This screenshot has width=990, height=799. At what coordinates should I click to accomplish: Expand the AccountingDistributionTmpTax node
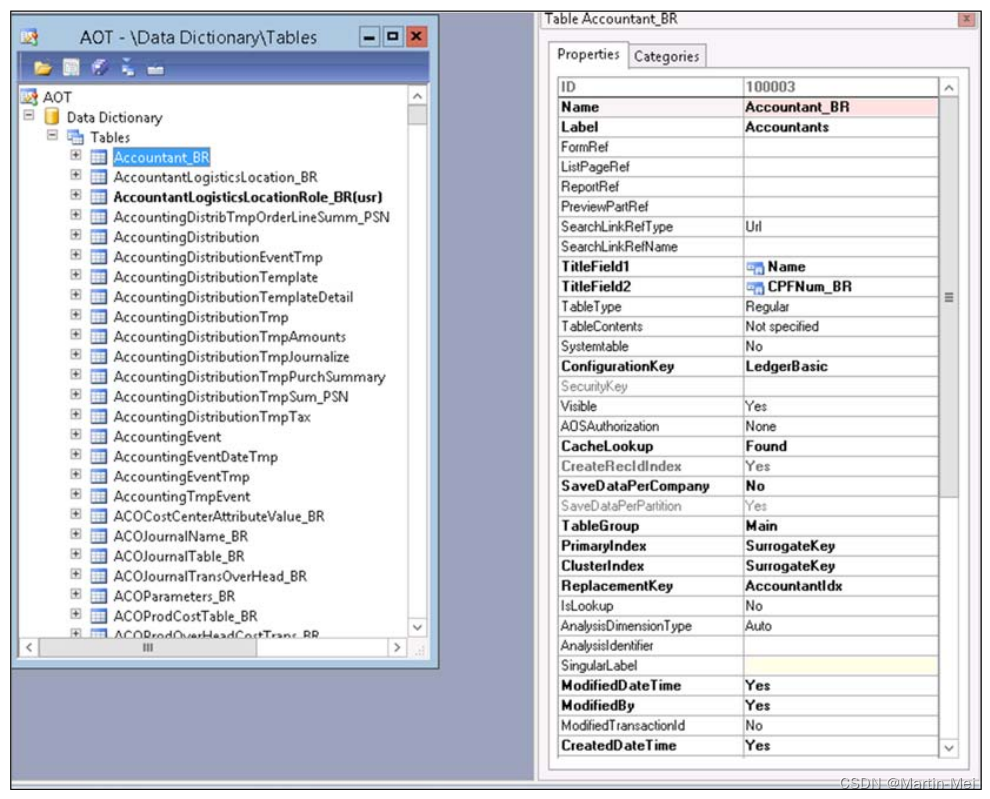tap(76, 414)
